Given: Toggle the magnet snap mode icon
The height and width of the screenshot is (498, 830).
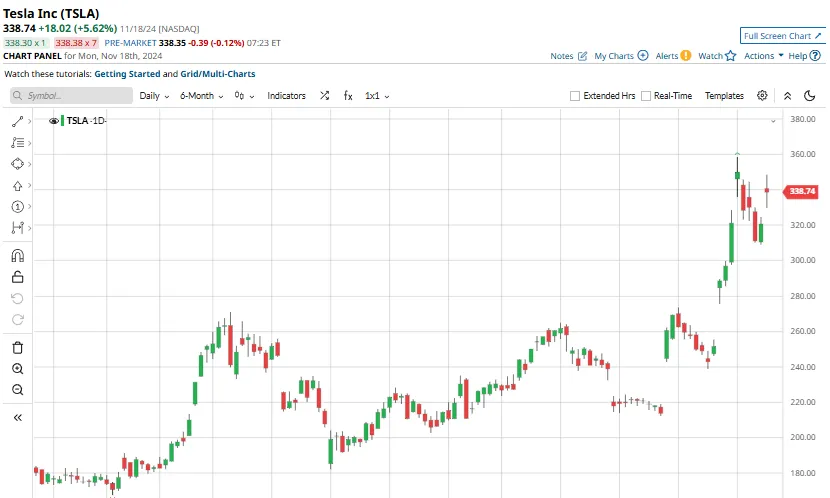Looking at the screenshot, I should pyautogui.click(x=17, y=256).
